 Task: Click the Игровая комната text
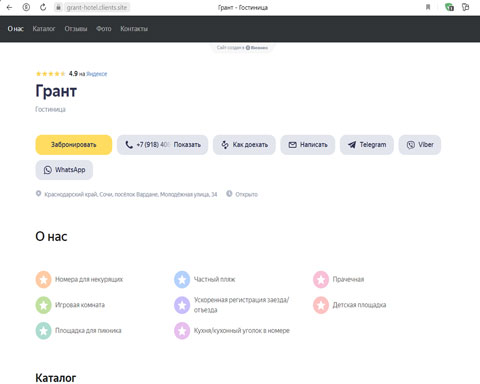point(80,305)
